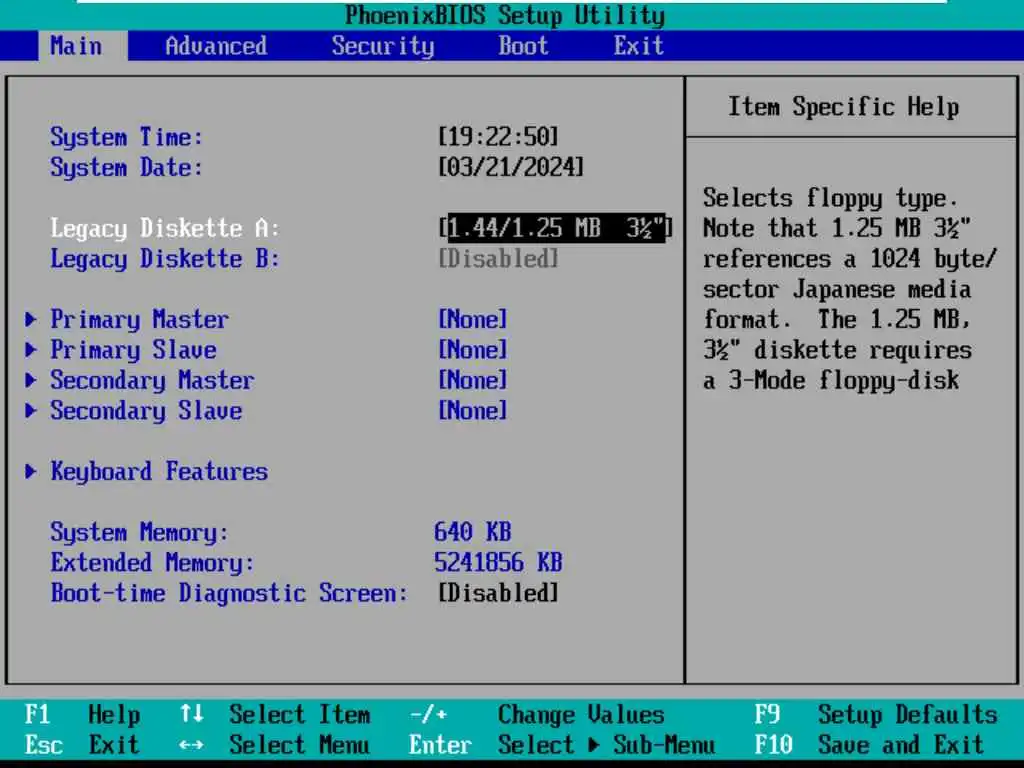Click the Item Specific Help heading
The image size is (1024, 768).
(844, 106)
